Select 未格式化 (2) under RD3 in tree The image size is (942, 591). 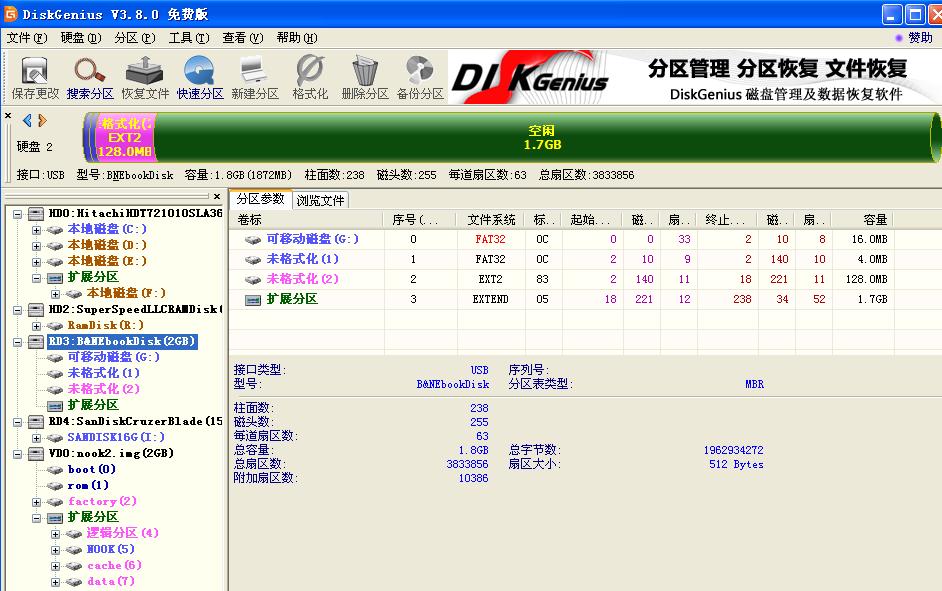click(103, 389)
